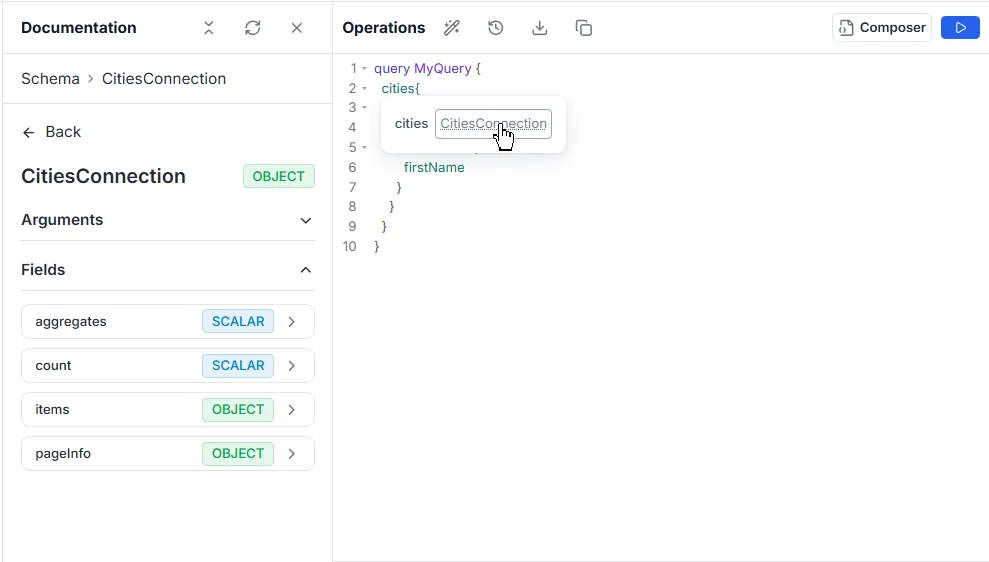The width and height of the screenshot is (989, 562).
Task: Fold the query block at line 1
Action: tap(365, 69)
